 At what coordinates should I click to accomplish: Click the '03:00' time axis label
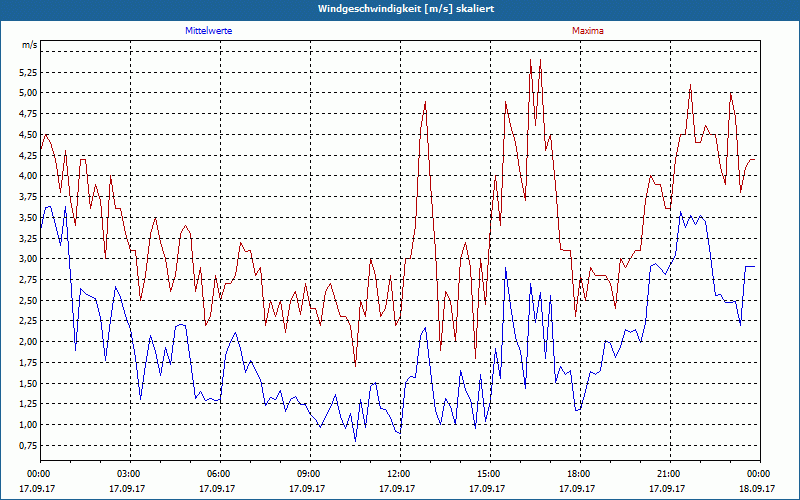(x=131, y=474)
